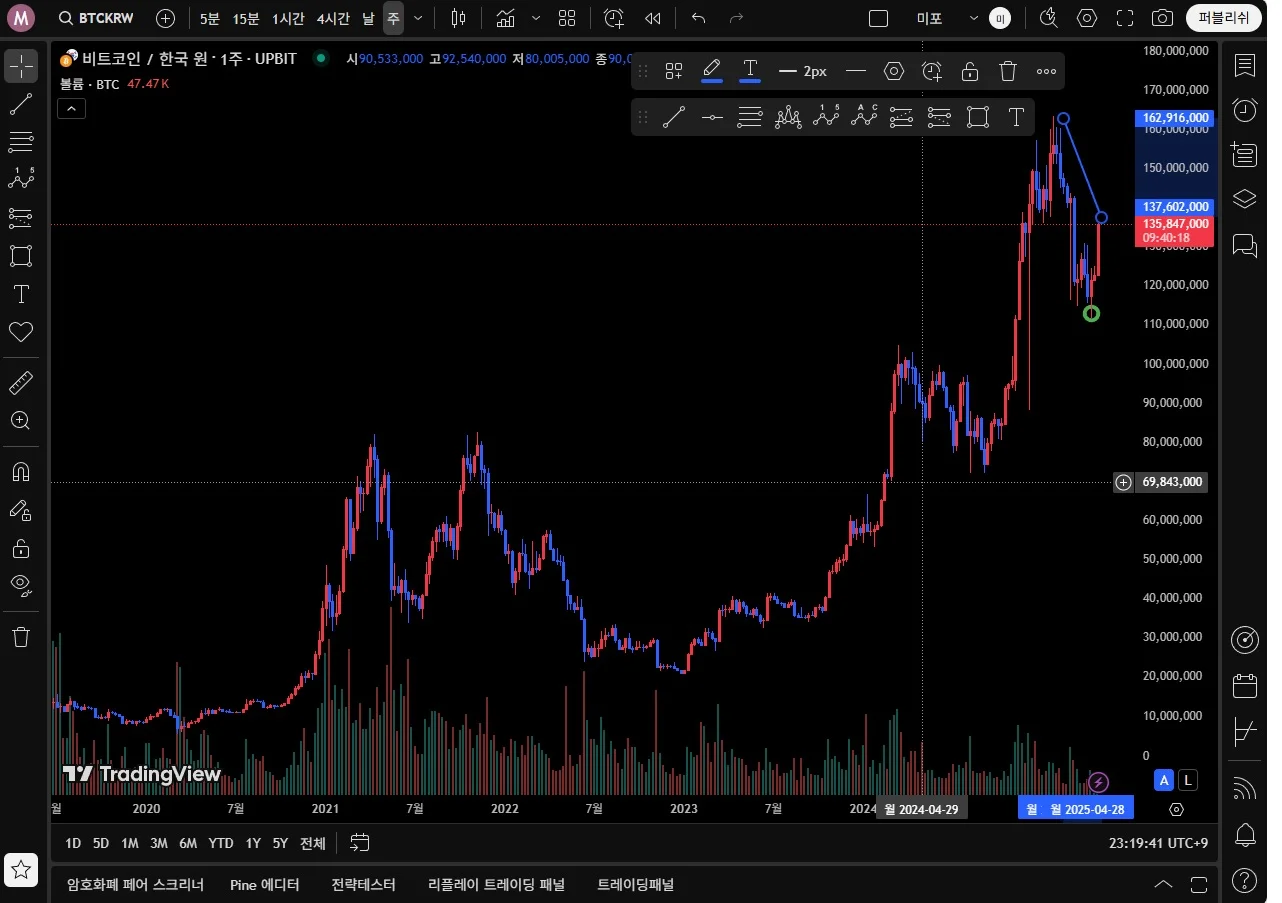The width and height of the screenshot is (1282, 903).
Task: Open chart settings hexagon in top toolbar
Action: (x=1087, y=18)
